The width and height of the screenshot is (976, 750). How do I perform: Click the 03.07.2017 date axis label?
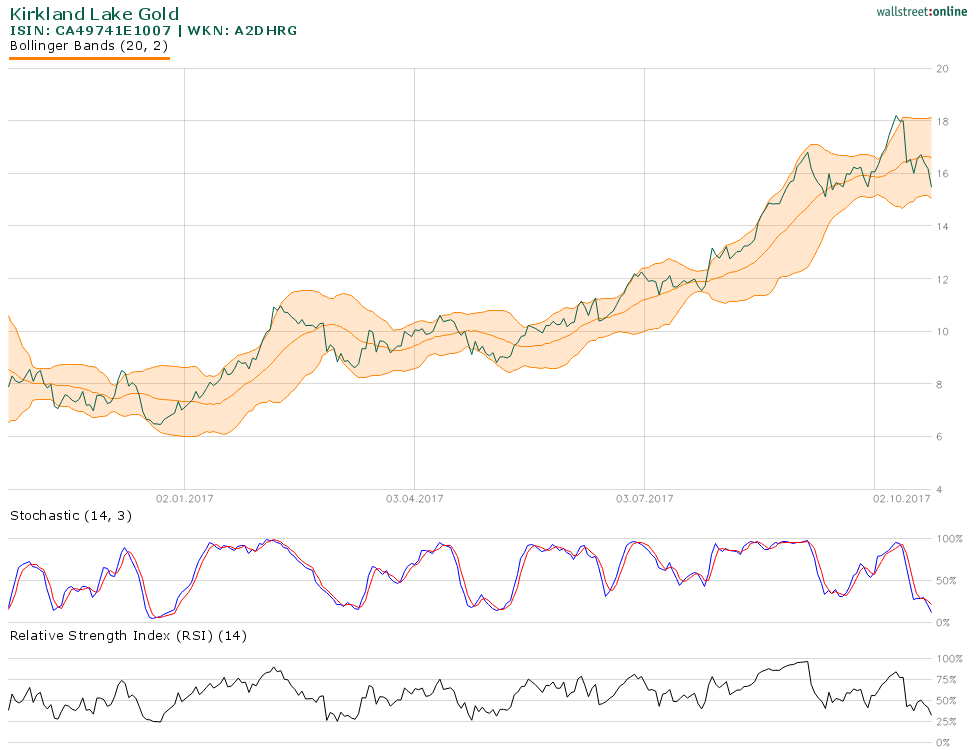pos(645,499)
